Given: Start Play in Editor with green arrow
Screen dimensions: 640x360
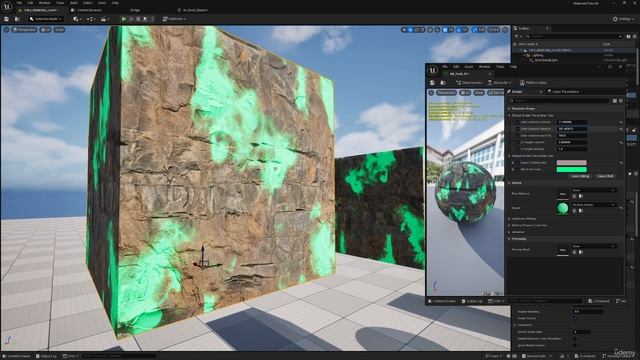Looking at the screenshot, I should pyautogui.click(x=124, y=19).
